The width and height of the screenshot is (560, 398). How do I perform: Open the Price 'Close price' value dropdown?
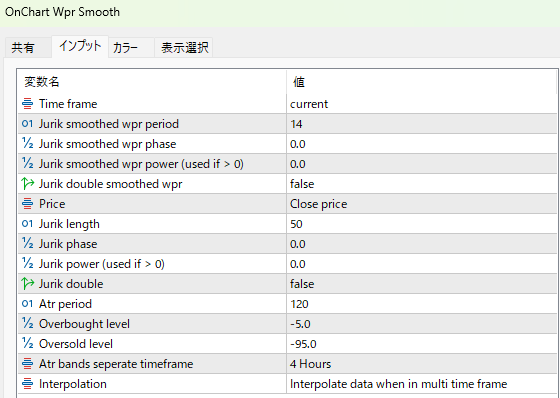[421, 204]
